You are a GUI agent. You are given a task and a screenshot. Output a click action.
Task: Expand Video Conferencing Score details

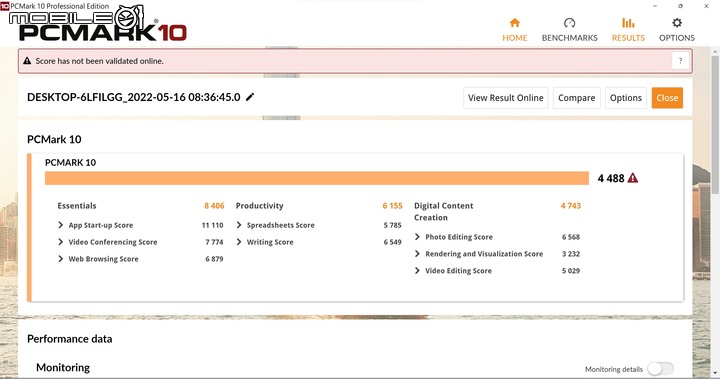(61, 242)
